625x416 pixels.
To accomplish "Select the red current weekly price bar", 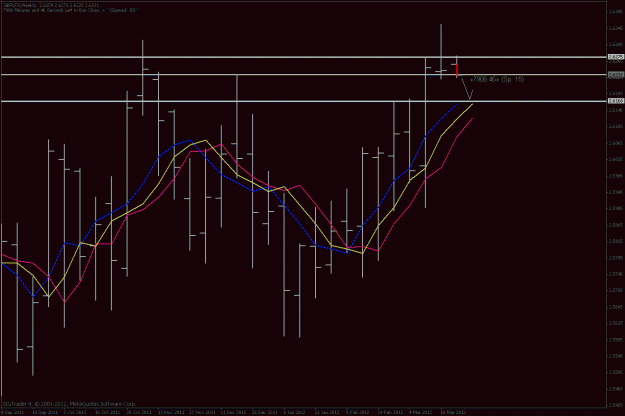I will coord(457,69).
